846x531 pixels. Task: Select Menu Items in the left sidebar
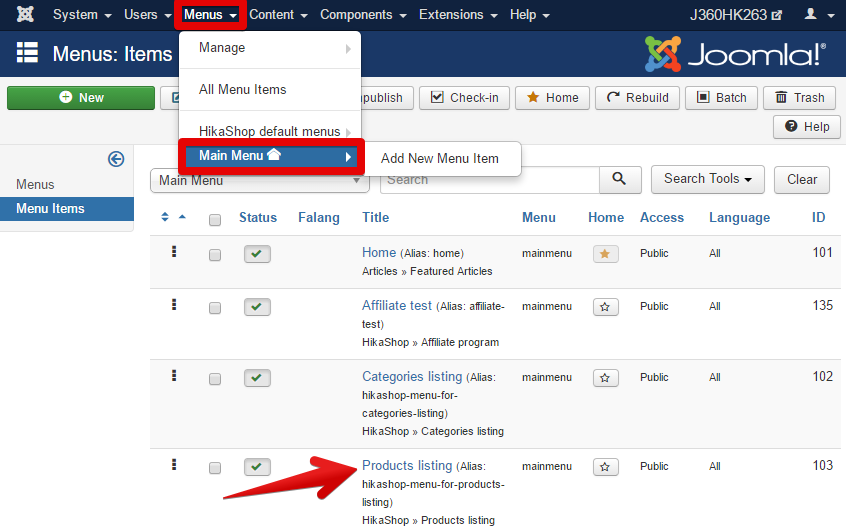(x=67, y=208)
